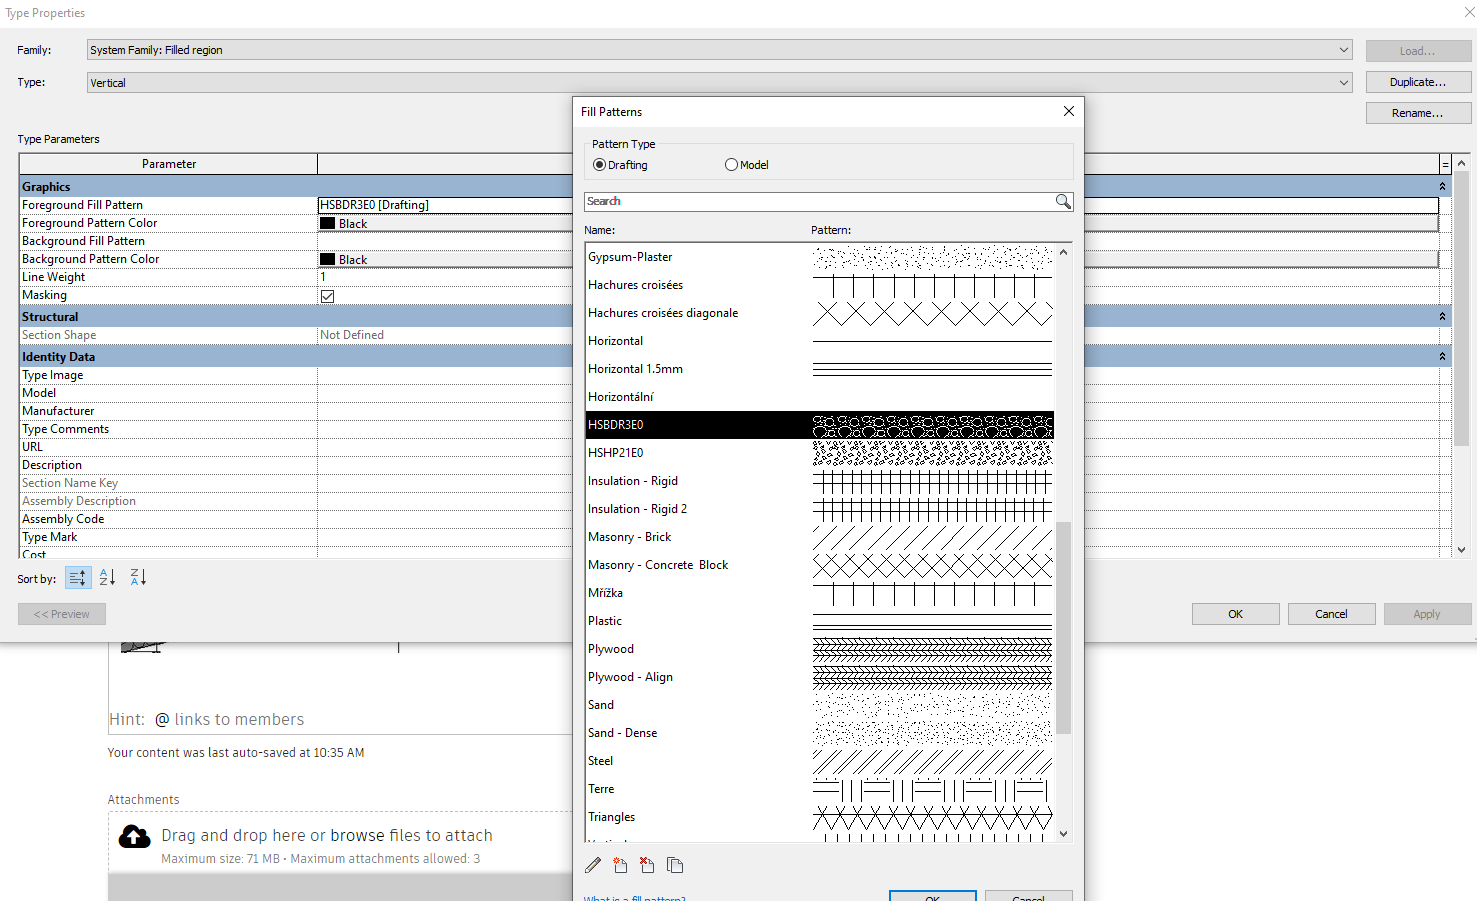
Task: Click the search magnifier in Fill Patterns
Action: click(x=1063, y=201)
